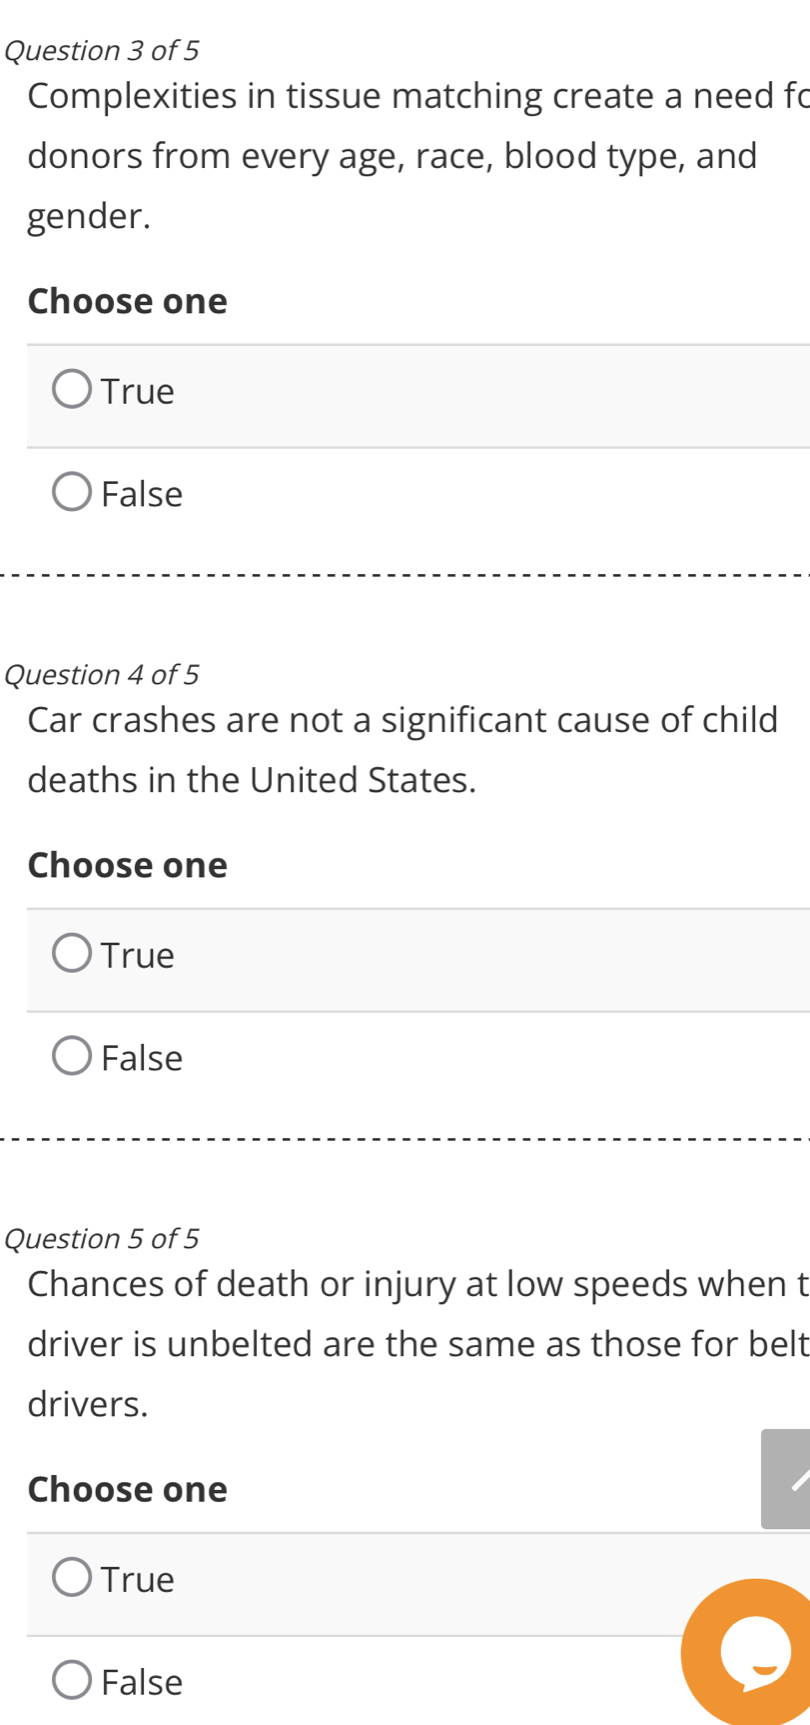This screenshot has width=810, height=1725.
Task: Choose False radio circle for car crashes question
Action: tap(72, 1058)
